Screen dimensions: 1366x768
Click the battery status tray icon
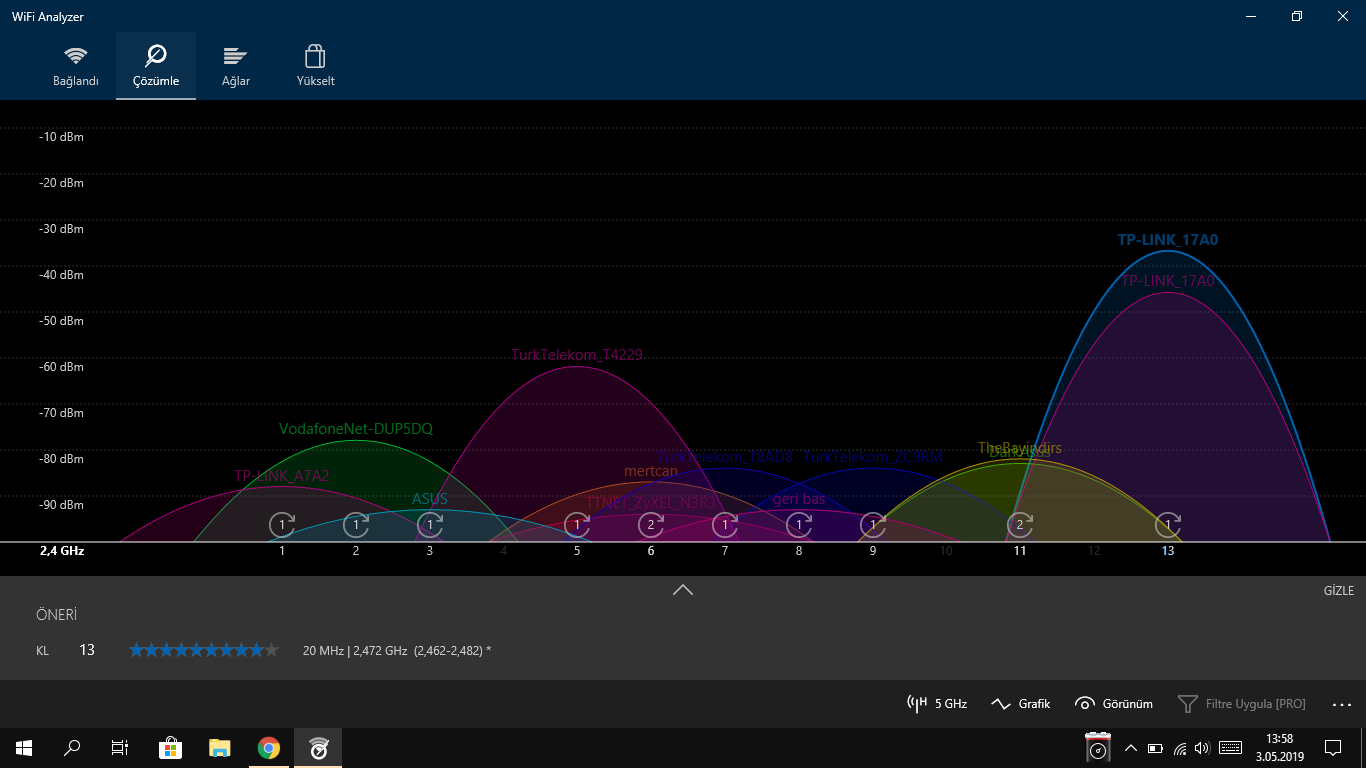tap(1155, 748)
